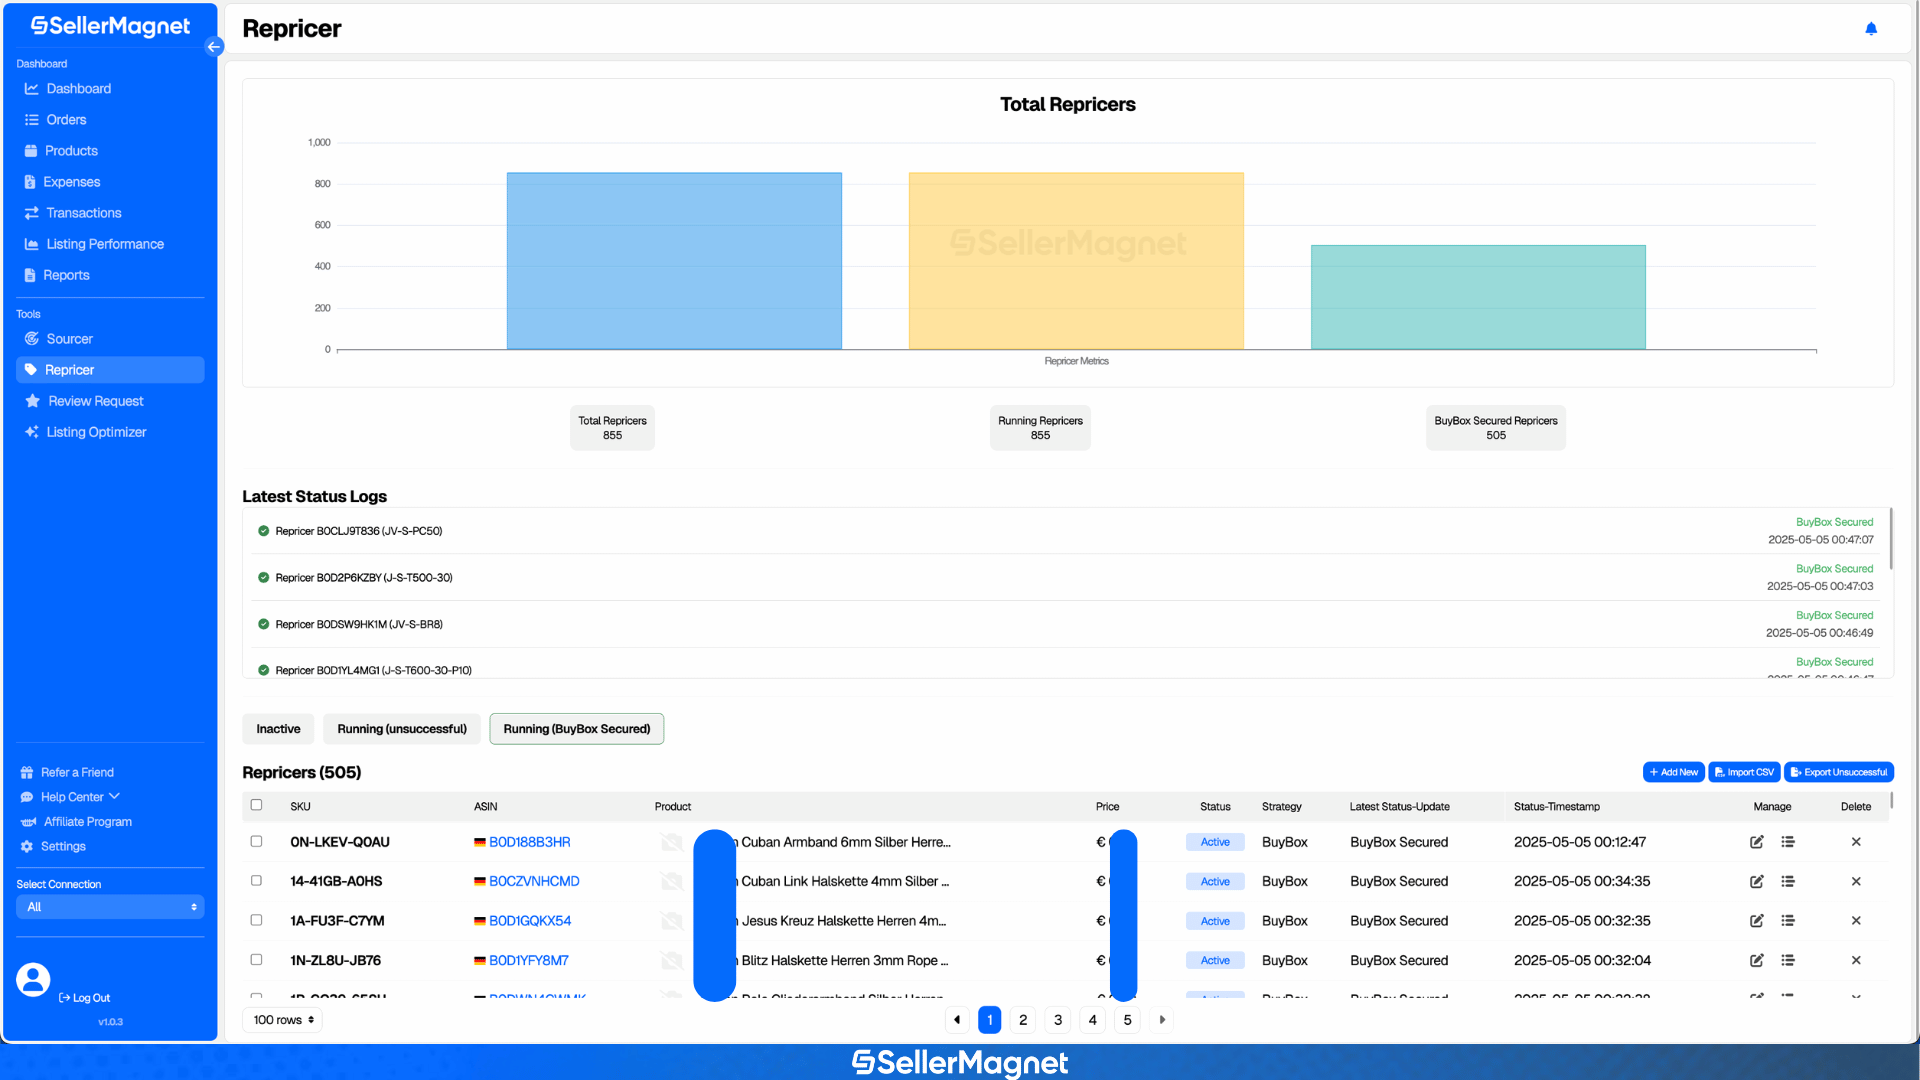The height and width of the screenshot is (1080, 1920).
Task: Open ASIN link B0D1GQKX54
Action: pyautogui.click(x=530, y=921)
